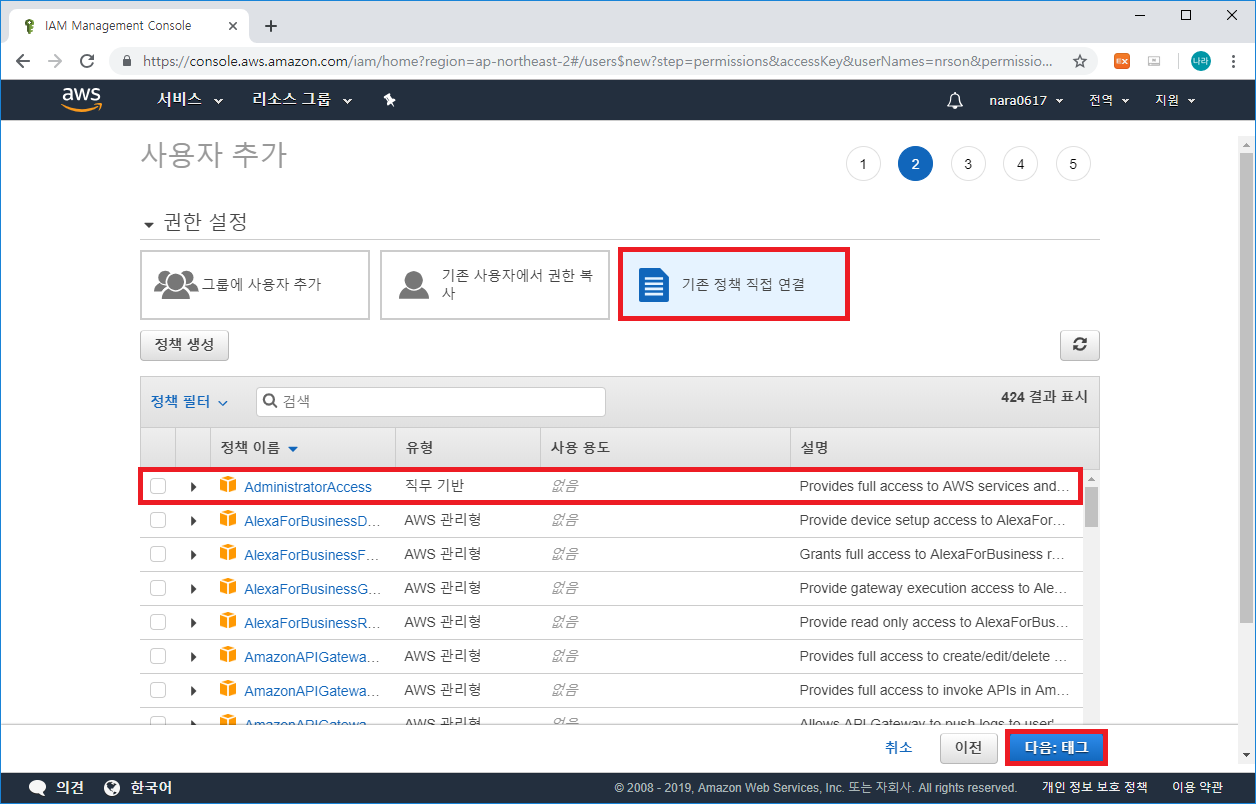Screen dimensions: 1256x804
Task: Open the AlexaForBusinessD... policy link
Action: pyautogui.click(x=313, y=521)
